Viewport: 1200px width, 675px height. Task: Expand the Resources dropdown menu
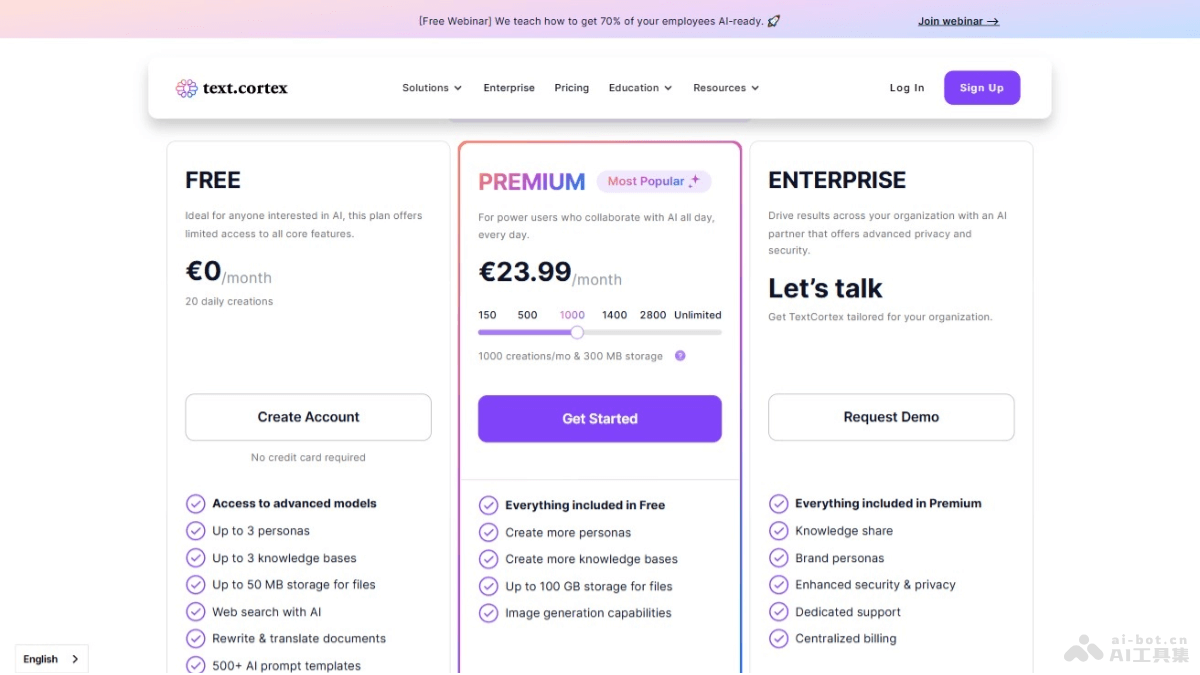(726, 88)
